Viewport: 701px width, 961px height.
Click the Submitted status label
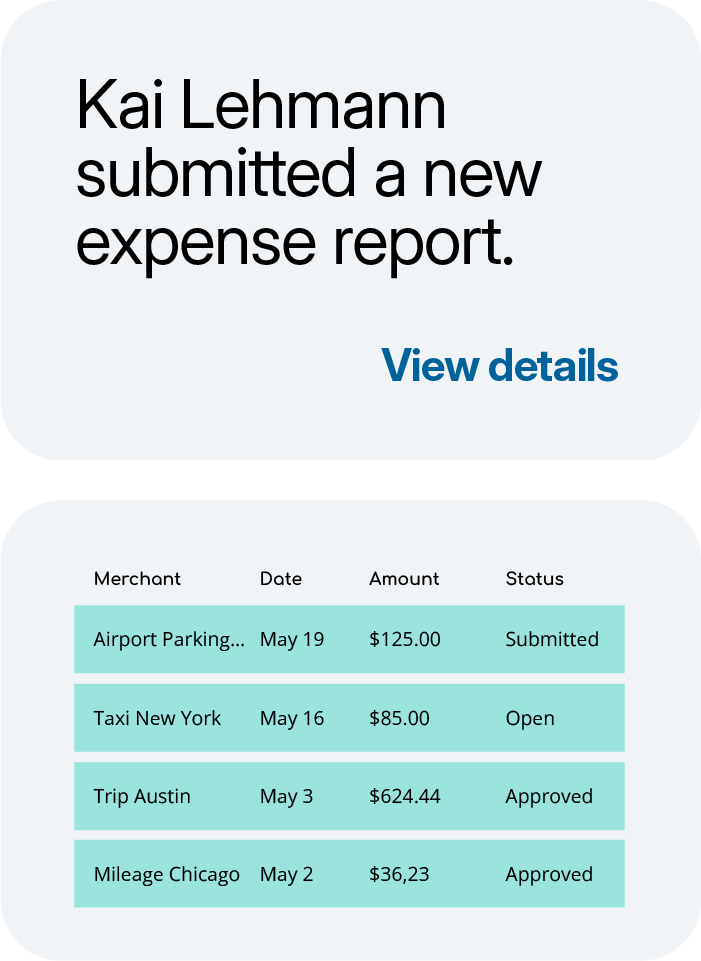[552, 639]
